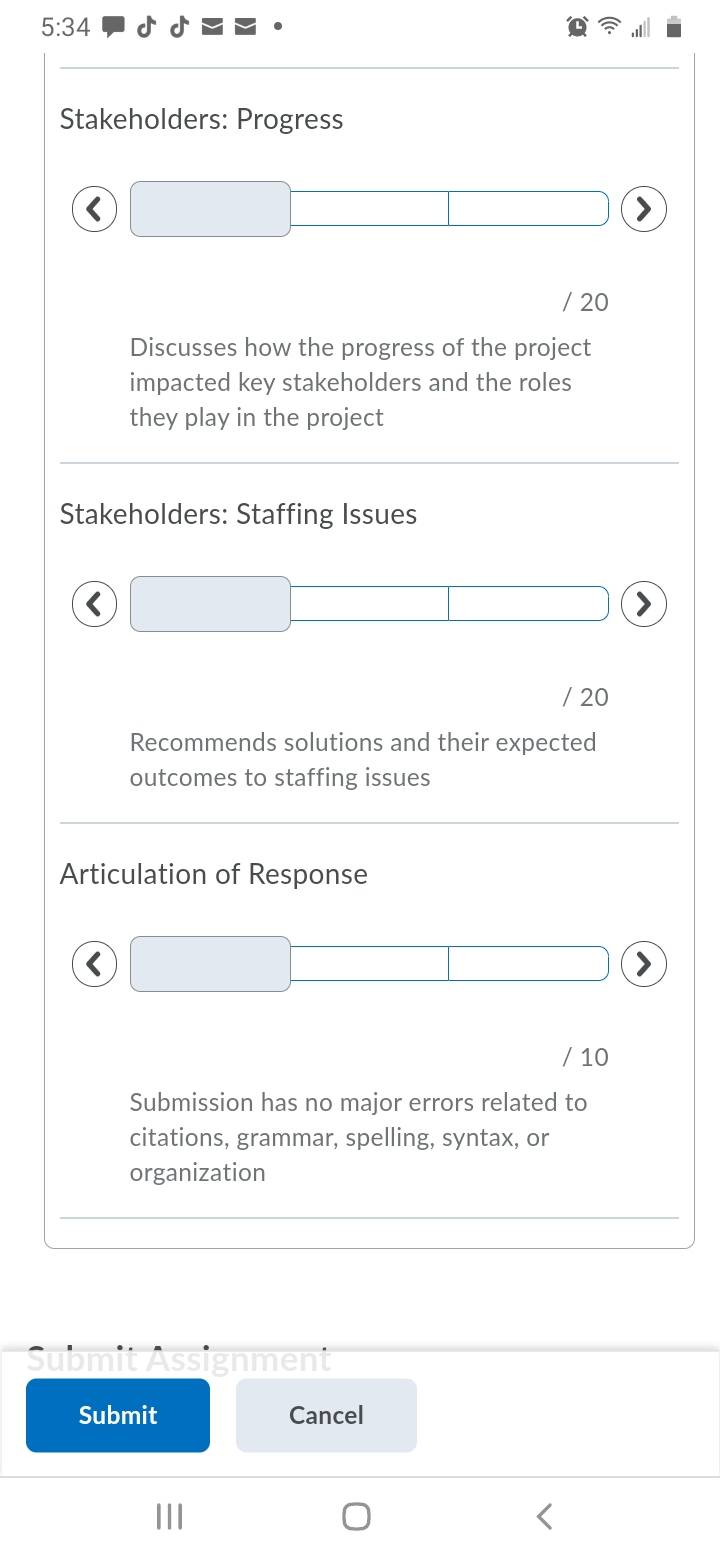Tap the Android back navigation icon
The width and height of the screenshot is (720, 1560).
click(544, 1516)
